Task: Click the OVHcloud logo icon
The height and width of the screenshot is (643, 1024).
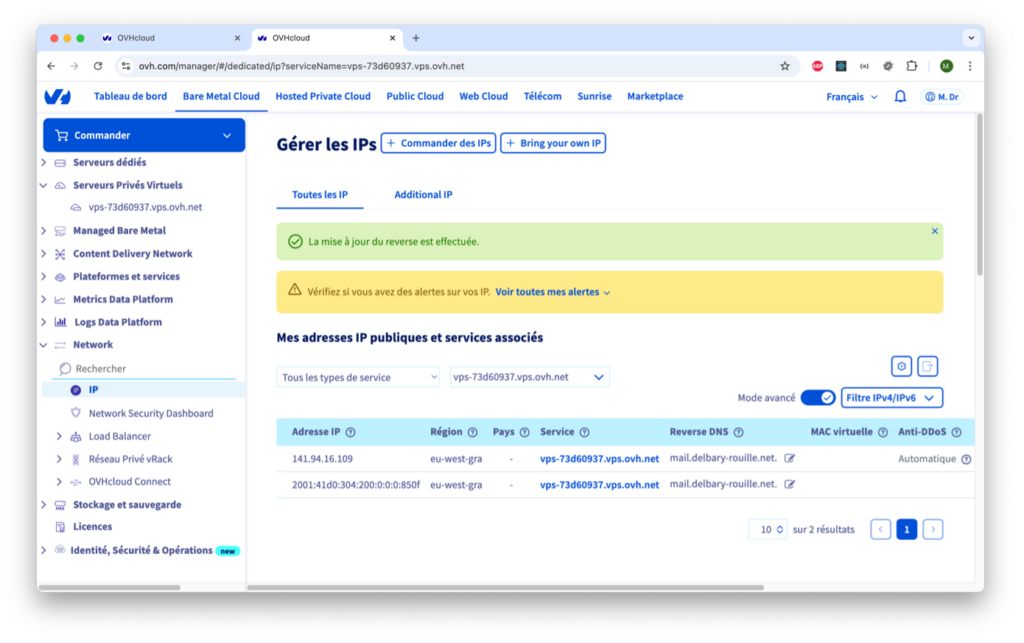Action: (x=57, y=97)
